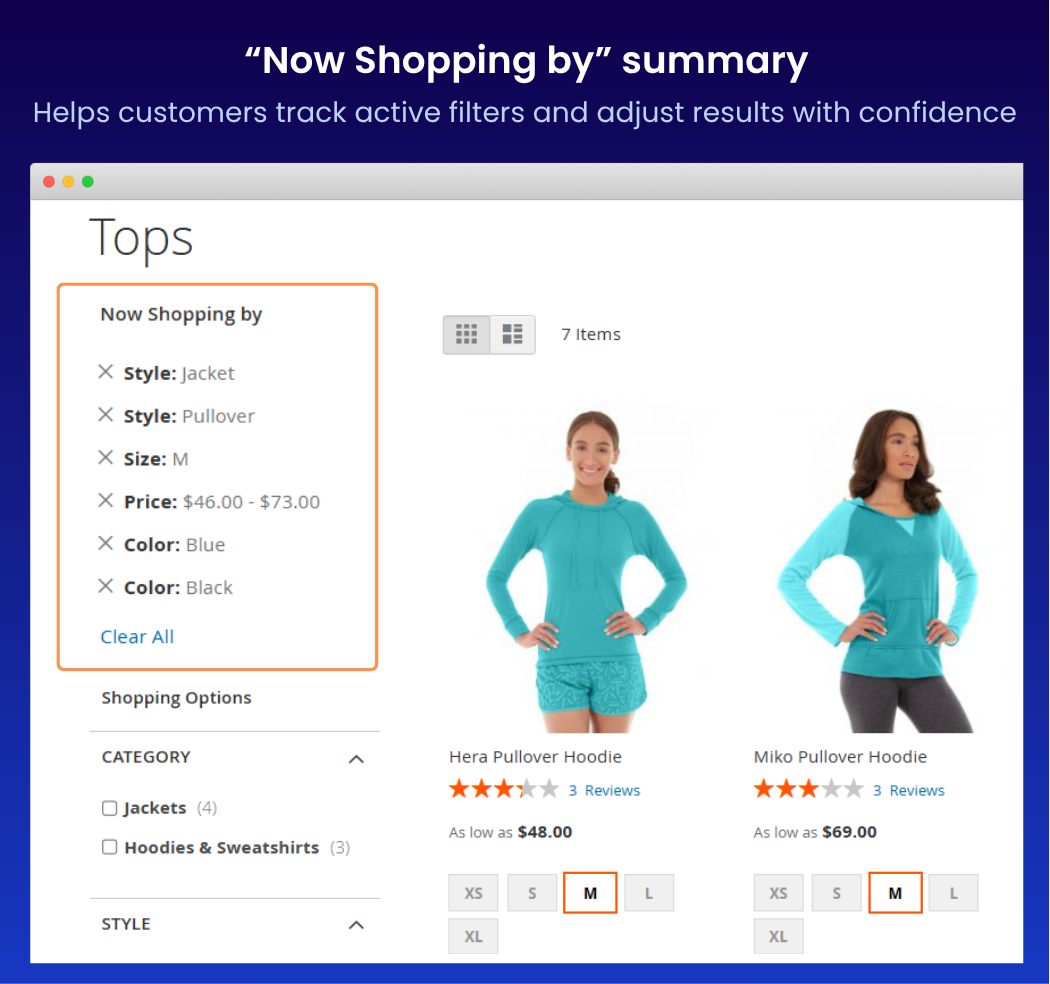Check the Hoodies & Sweatshirts checkbox
The width and height of the screenshot is (1050, 984).
click(109, 847)
